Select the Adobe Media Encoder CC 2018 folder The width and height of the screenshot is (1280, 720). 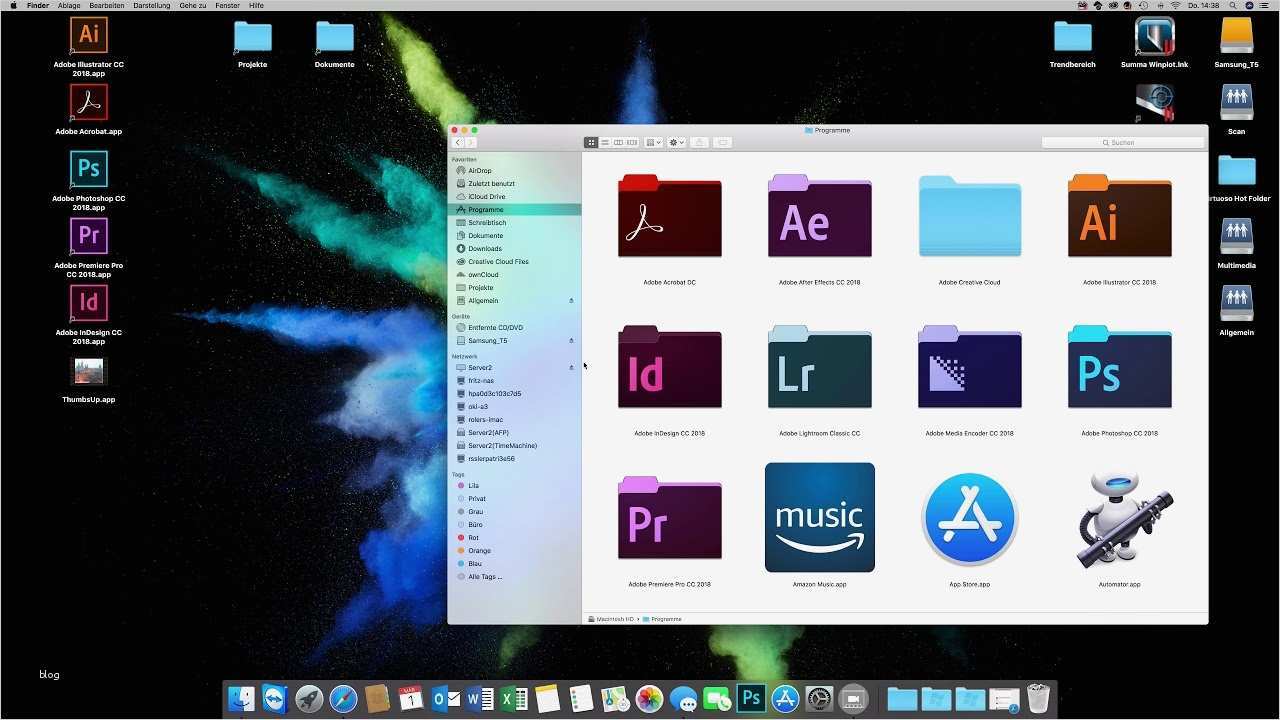[970, 368]
